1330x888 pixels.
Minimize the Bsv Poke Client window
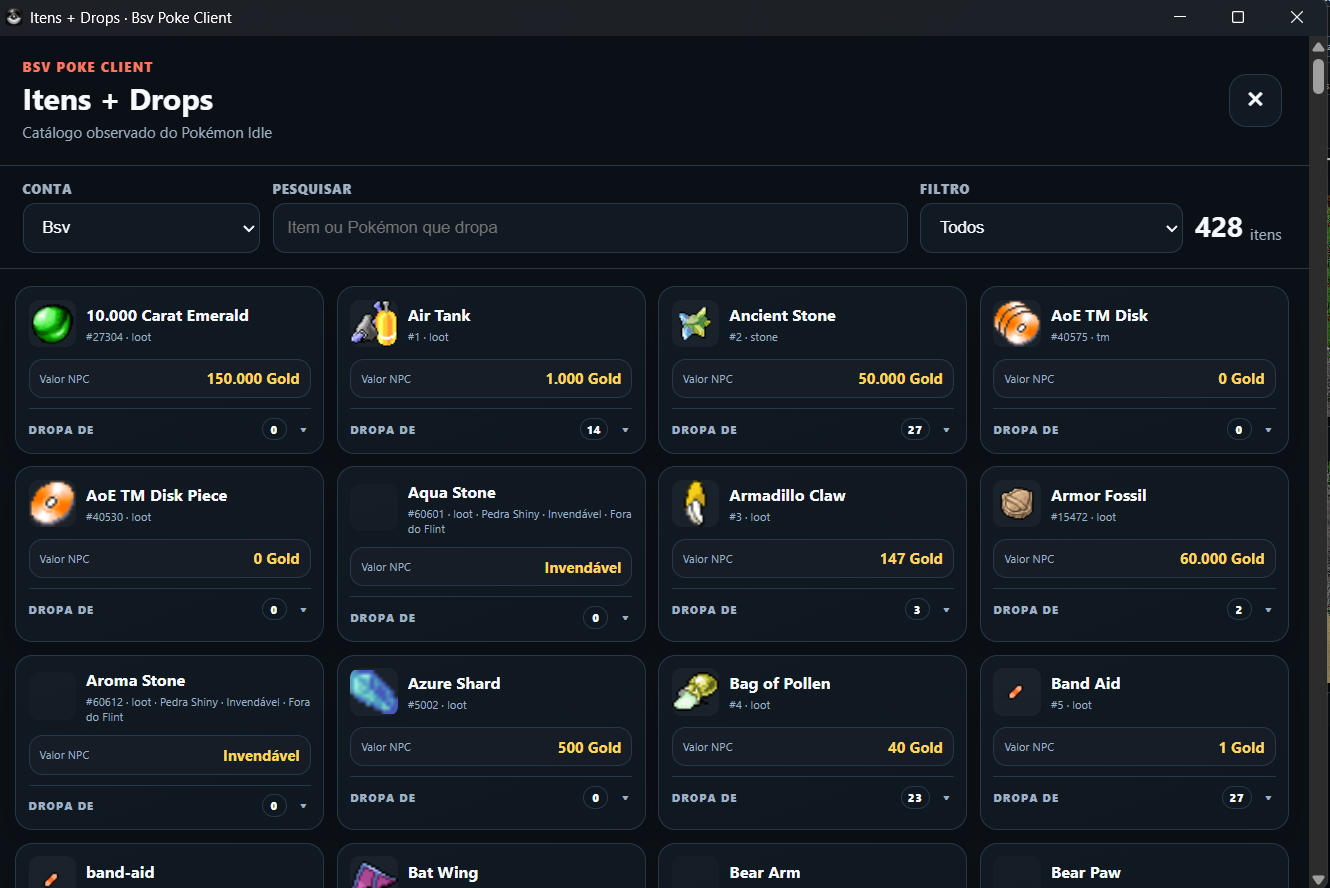click(x=1180, y=18)
